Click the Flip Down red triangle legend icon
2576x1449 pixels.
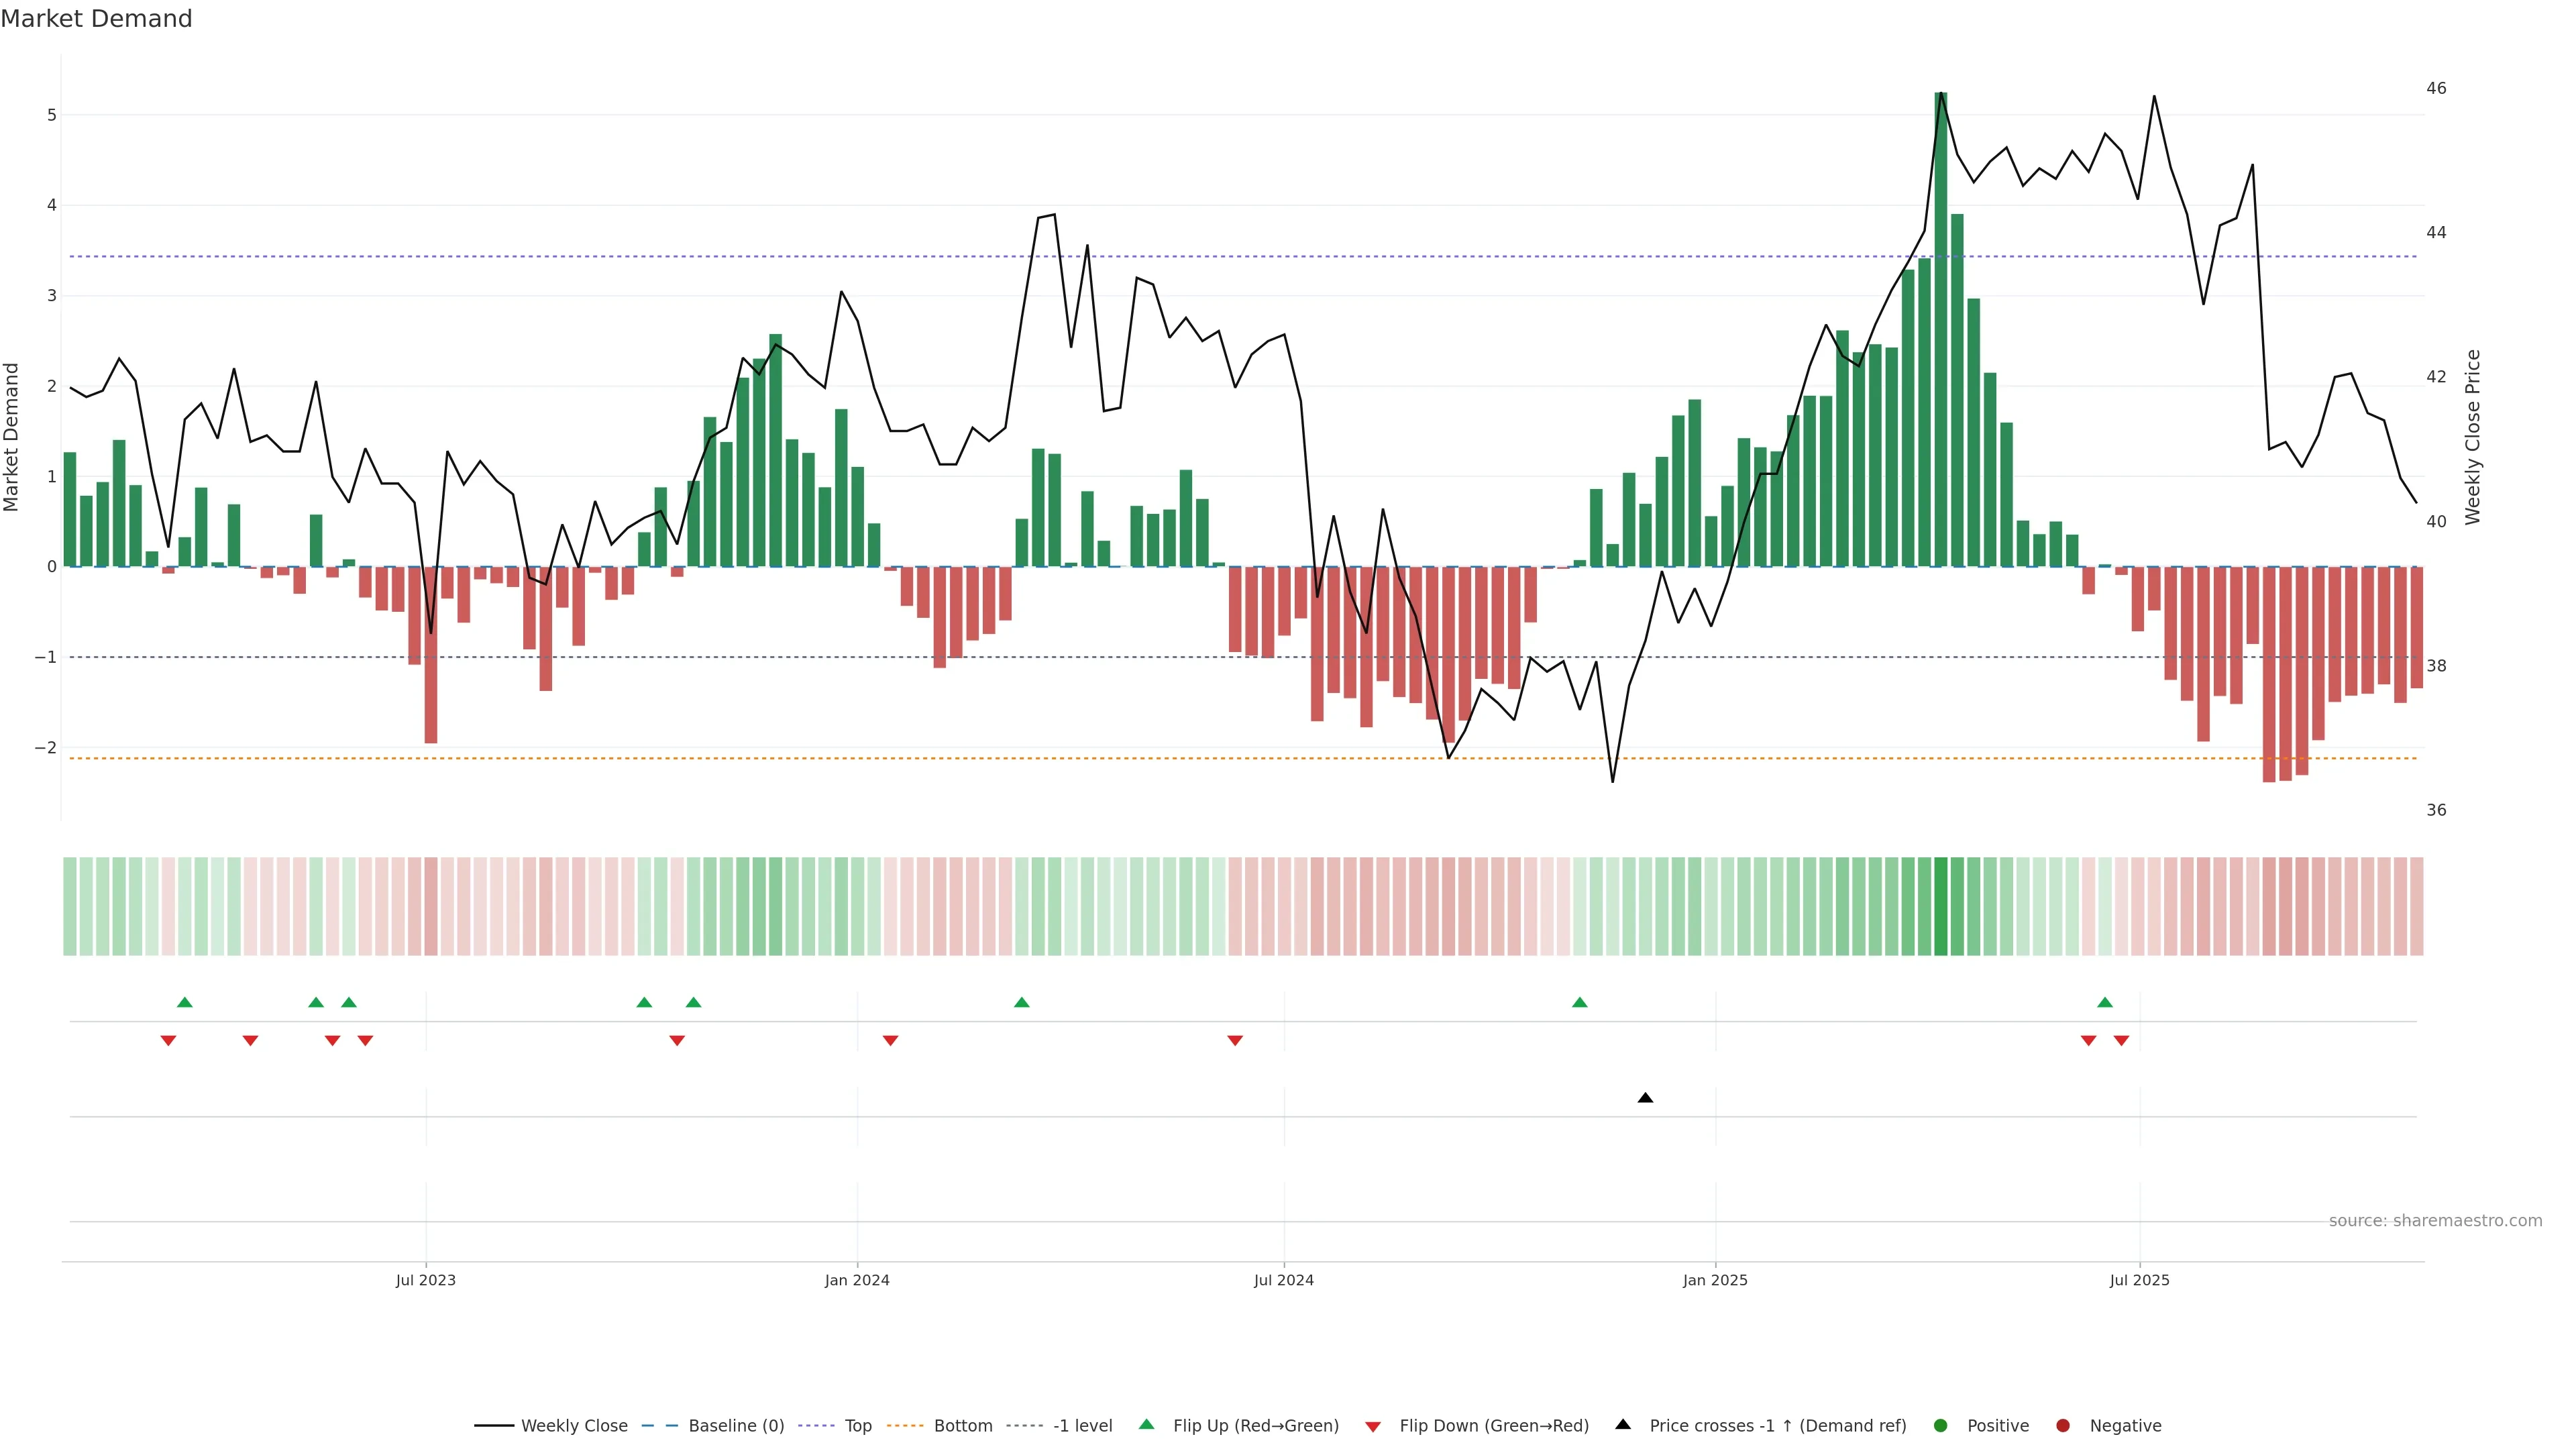[x=1373, y=1426]
